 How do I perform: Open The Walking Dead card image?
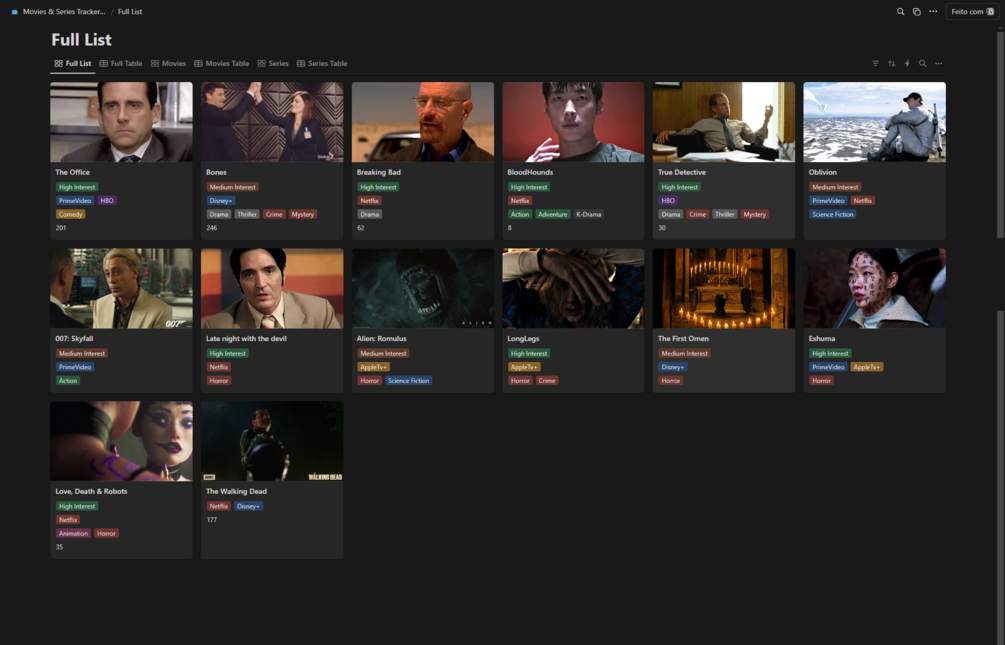point(272,441)
